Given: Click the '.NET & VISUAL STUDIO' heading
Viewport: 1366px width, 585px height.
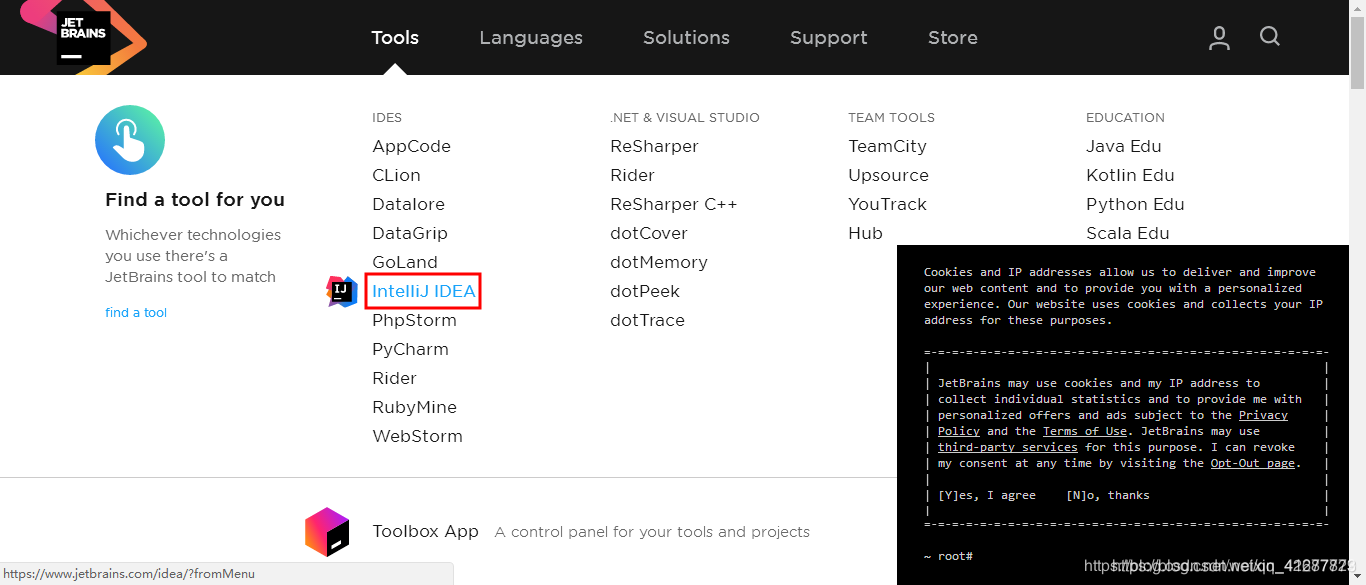Looking at the screenshot, I should [685, 117].
